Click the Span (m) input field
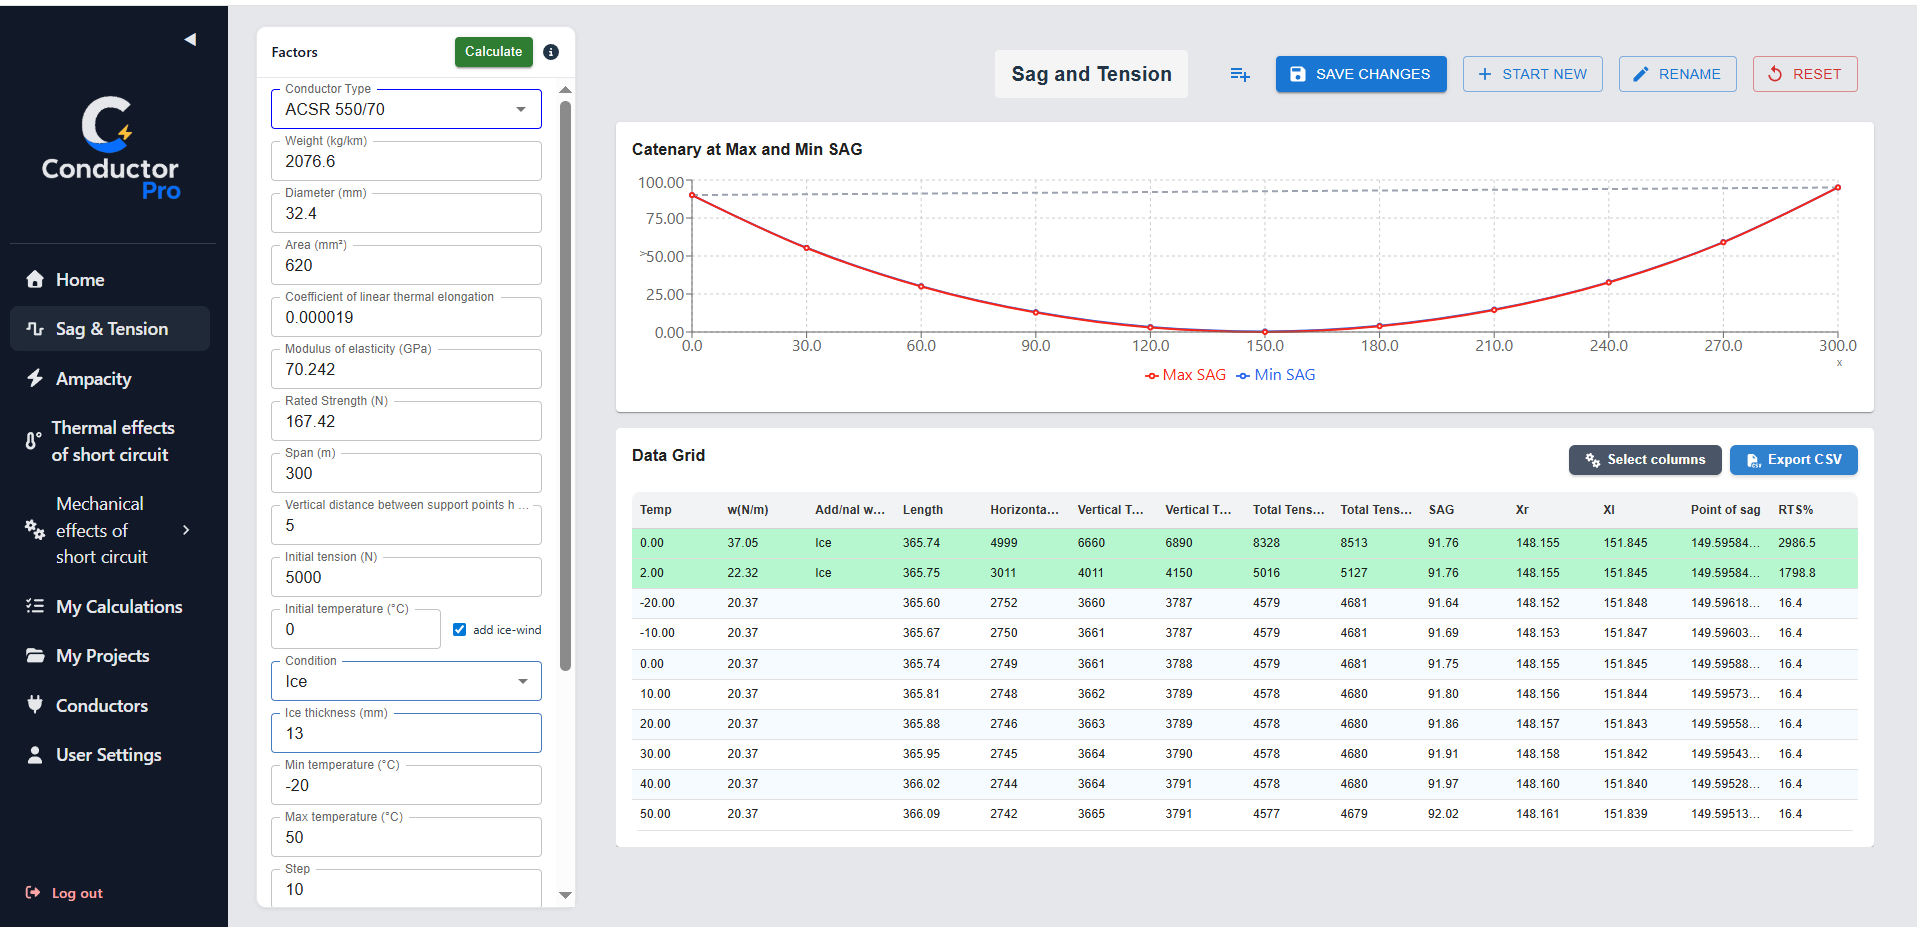This screenshot has width=1917, height=927. [406, 473]
